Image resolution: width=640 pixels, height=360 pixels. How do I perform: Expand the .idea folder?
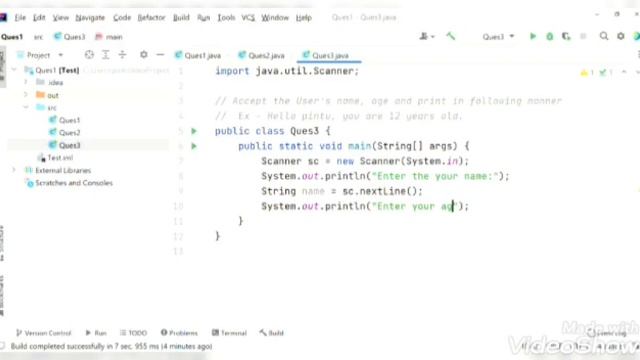pos(26,82)
